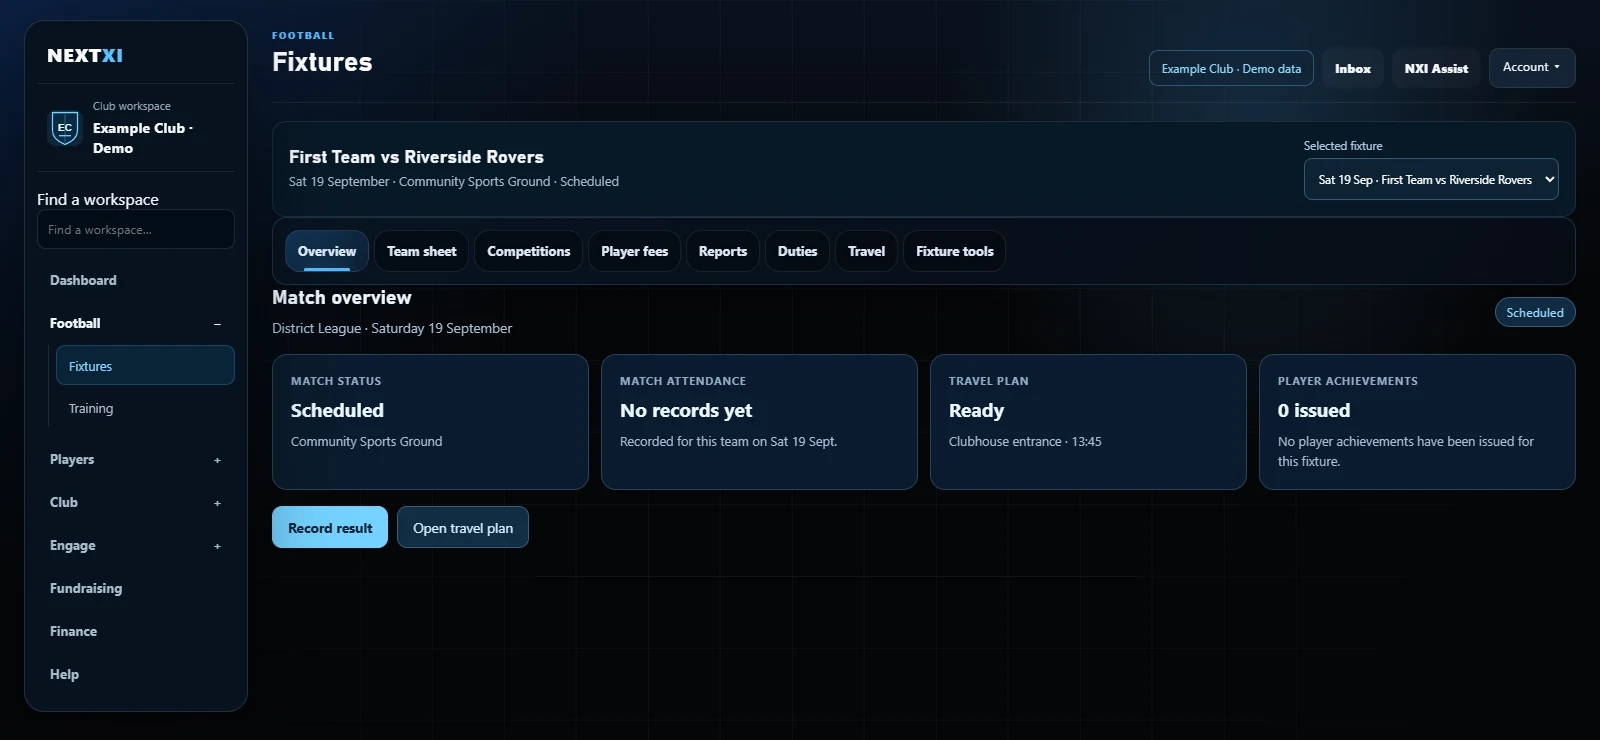Click the NEXTXI logo
This screenshot has height=740, width=1600.
(85, 56)
